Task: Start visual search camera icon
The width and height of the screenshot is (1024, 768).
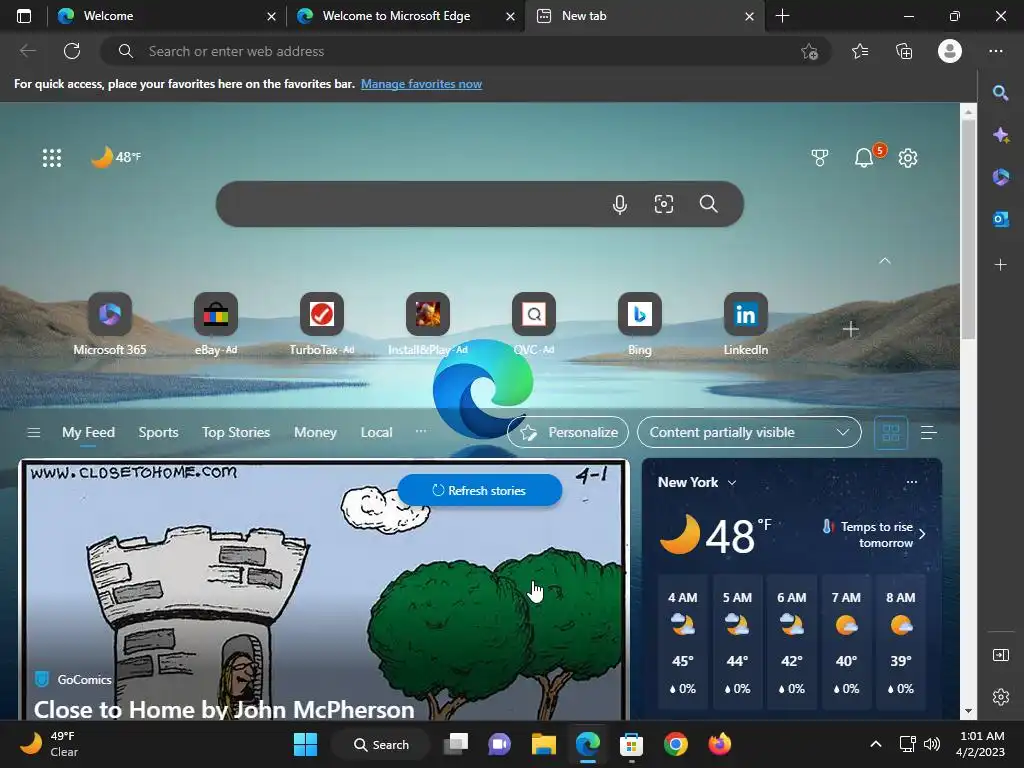Action: point(664,204)
